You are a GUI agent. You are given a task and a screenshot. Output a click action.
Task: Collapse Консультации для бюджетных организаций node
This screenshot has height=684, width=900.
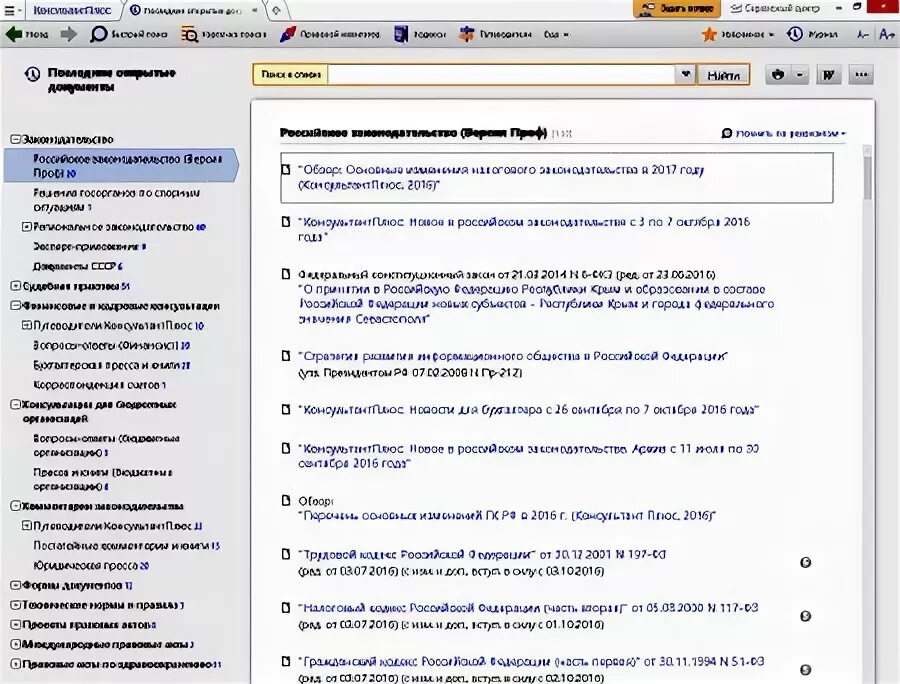click(x=15, y=405)
